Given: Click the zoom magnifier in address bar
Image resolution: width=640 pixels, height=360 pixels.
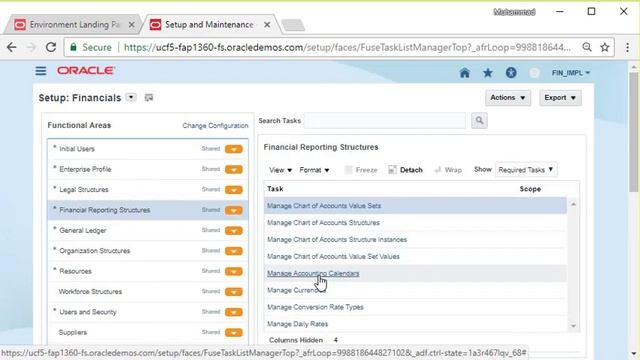Looking at the screenshot, I should tap(587, 47).
